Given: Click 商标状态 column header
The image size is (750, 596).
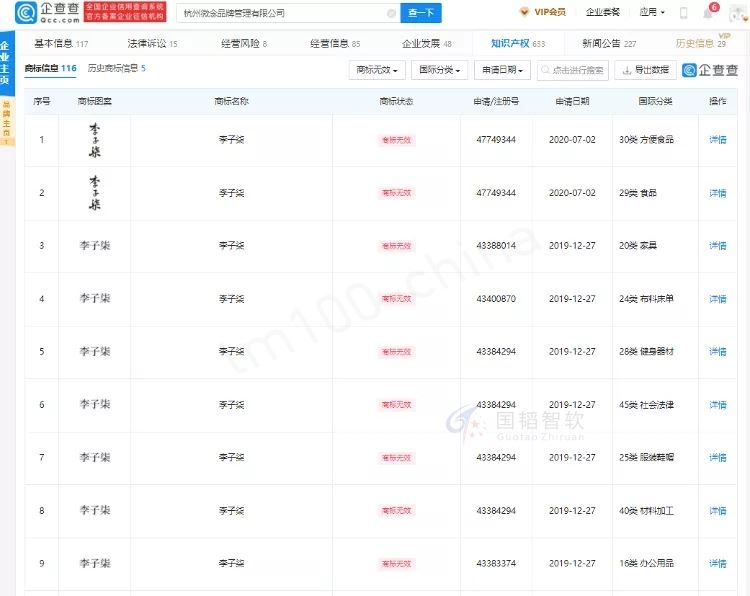Looking at the screenshot, I should point(396,101).
